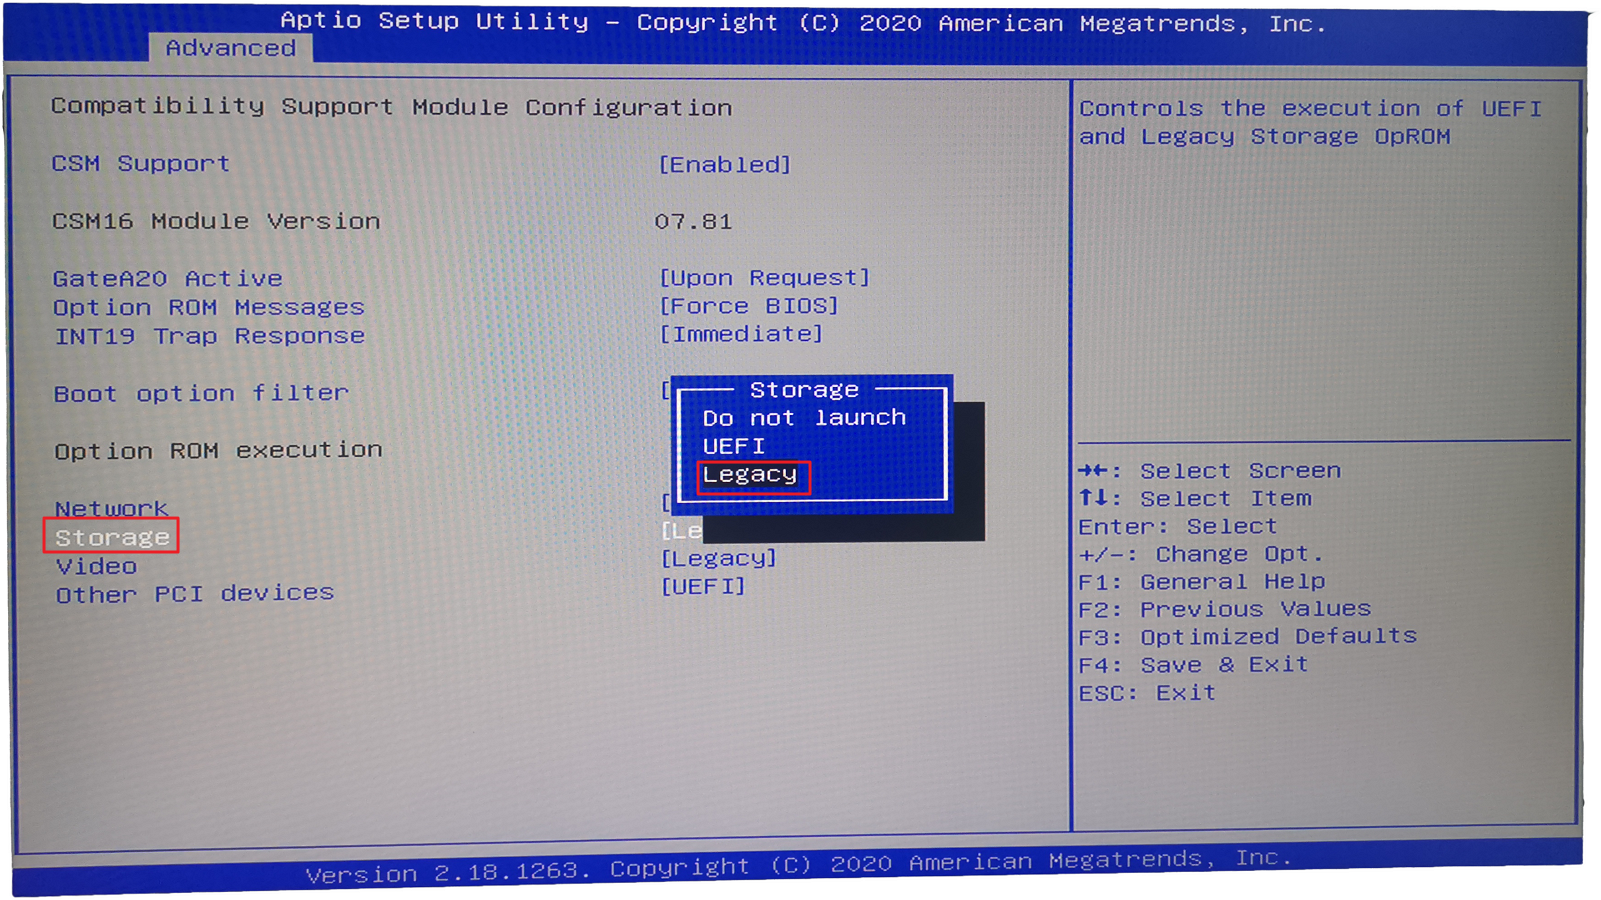Select Option ROM Messages setting
1601x900 pixels.
[x=209, y=307]
